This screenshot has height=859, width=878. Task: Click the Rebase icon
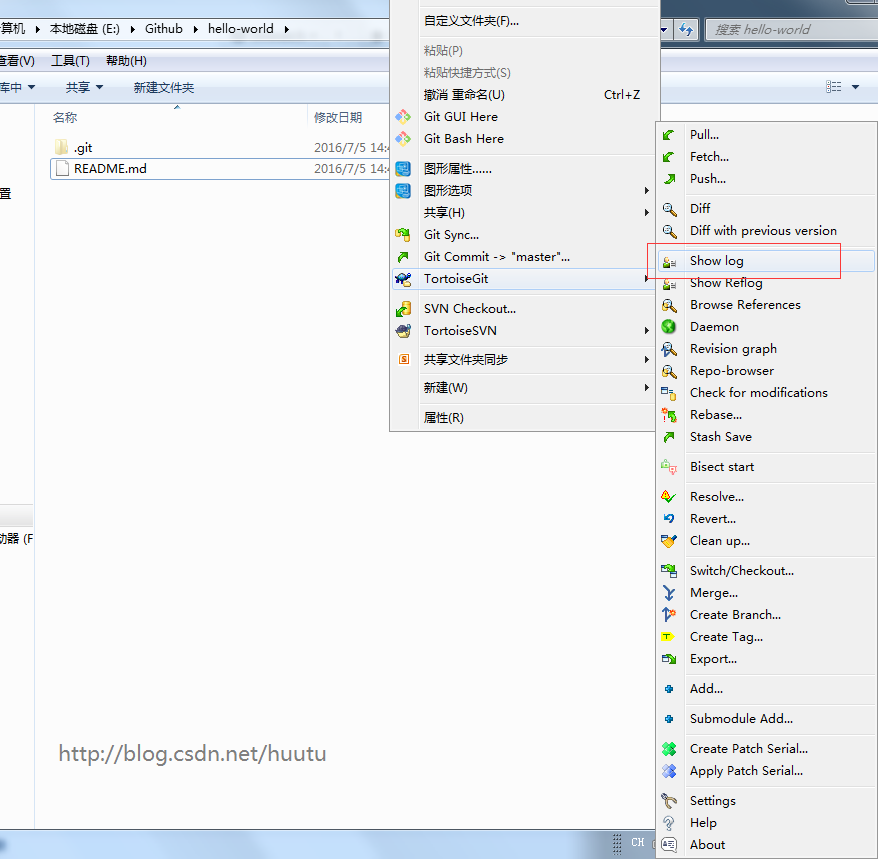pyautogui.click(x=669, y=415)
